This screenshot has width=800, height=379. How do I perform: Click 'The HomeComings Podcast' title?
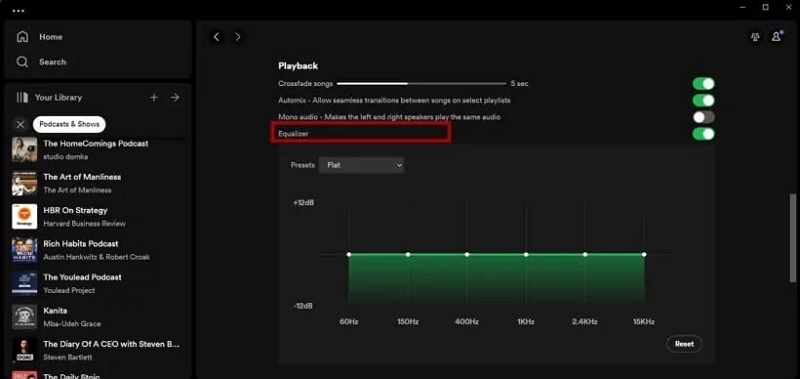[x=96, y=143]
